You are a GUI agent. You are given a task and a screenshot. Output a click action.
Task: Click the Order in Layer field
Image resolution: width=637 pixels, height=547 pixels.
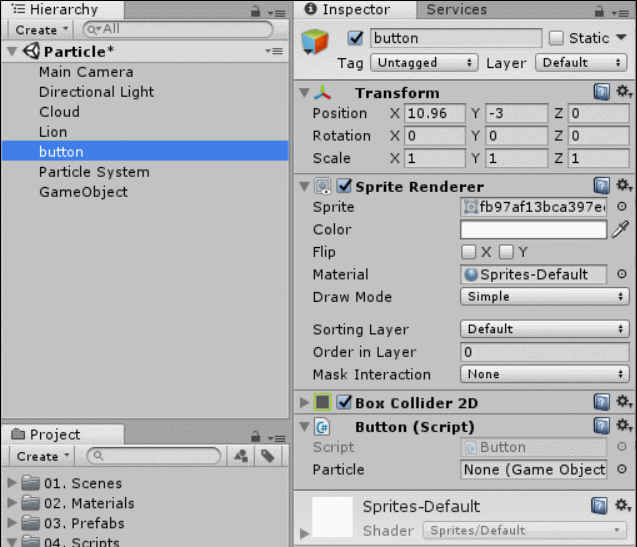(544, 352)
